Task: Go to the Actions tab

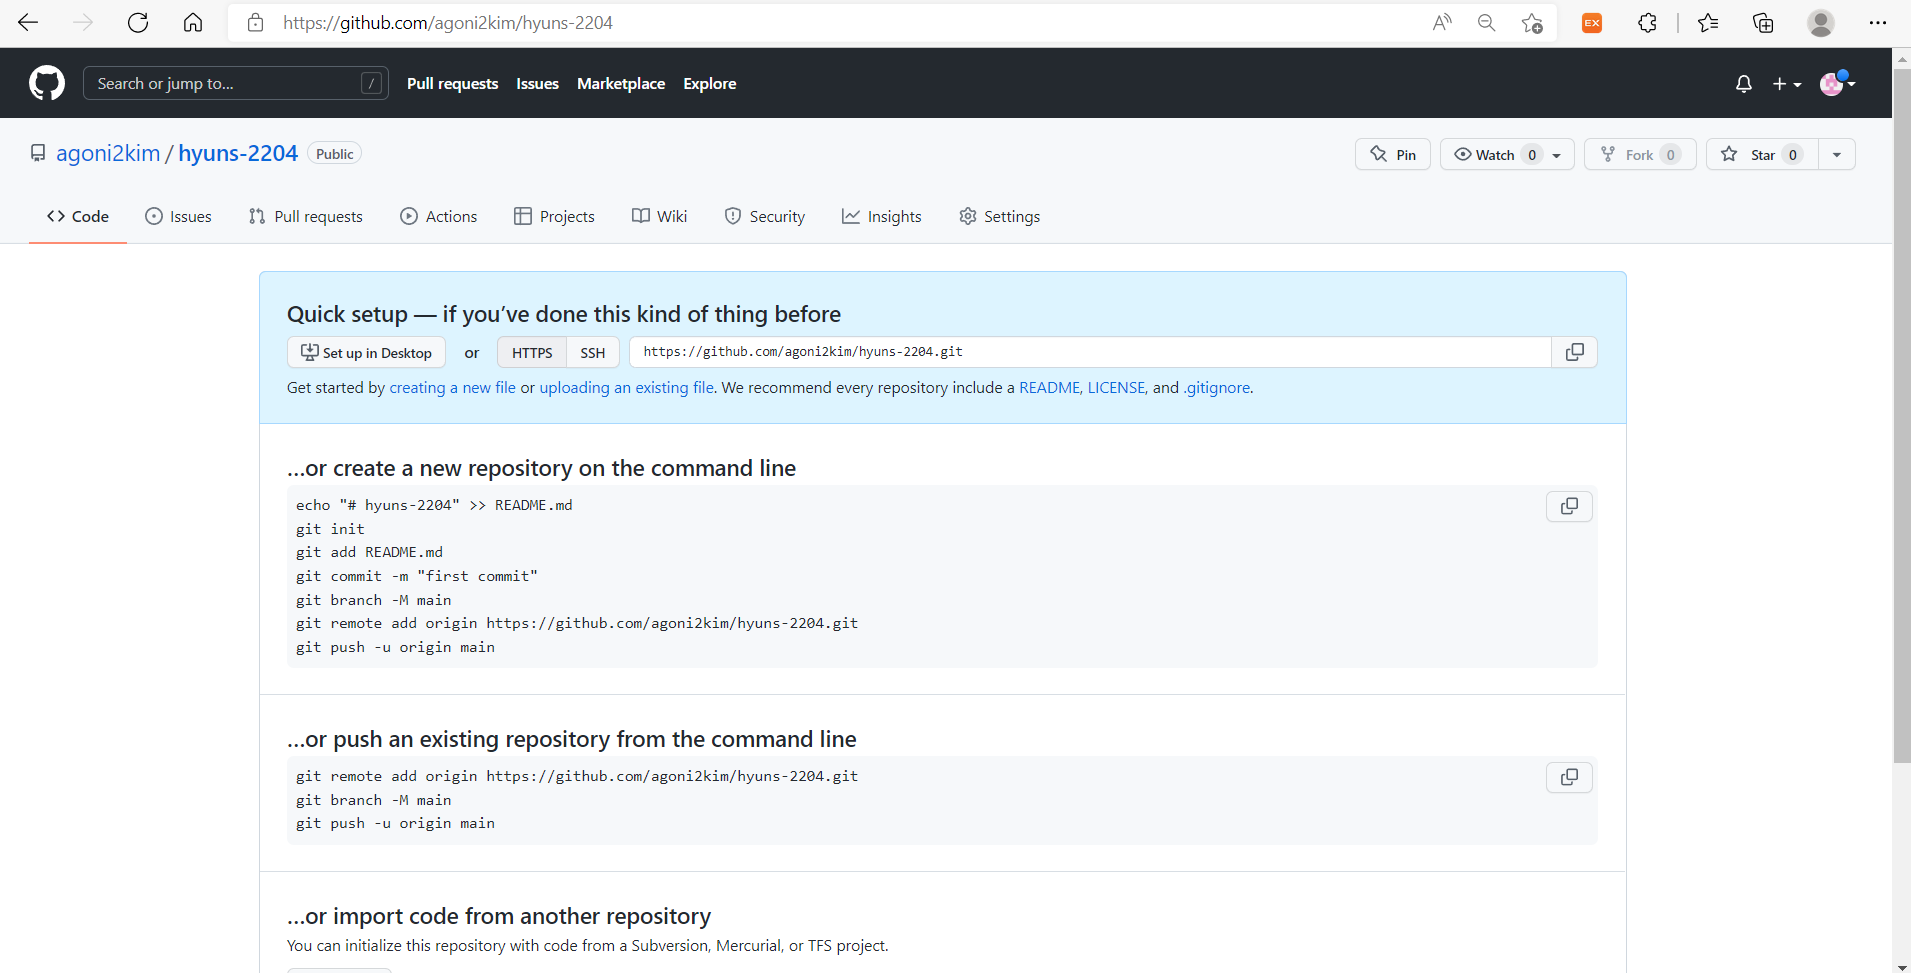Action: click(x=439, y=216)
